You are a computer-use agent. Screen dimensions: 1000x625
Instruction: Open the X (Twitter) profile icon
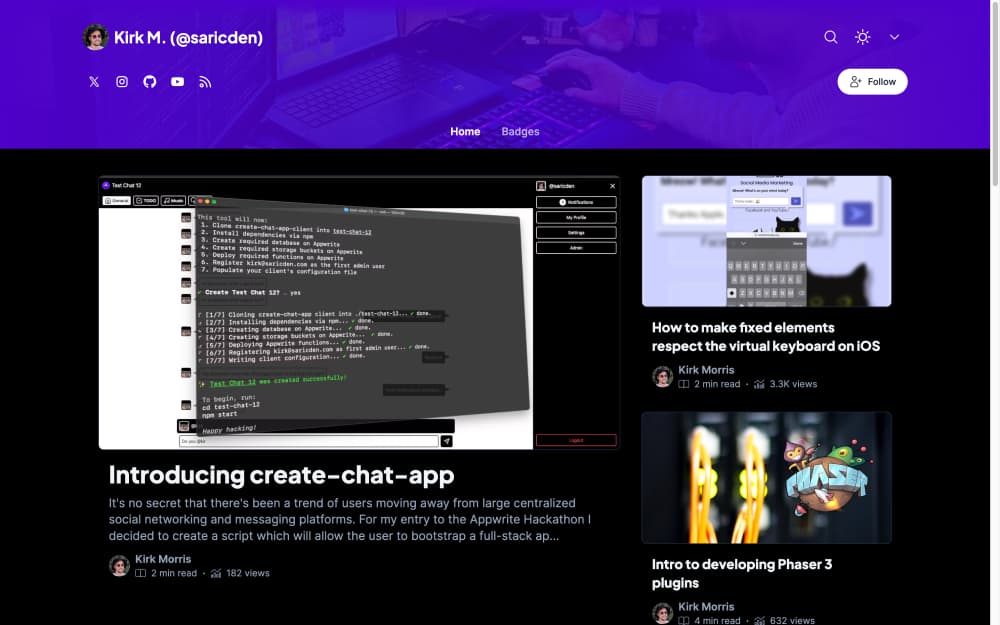coord(94,82)
